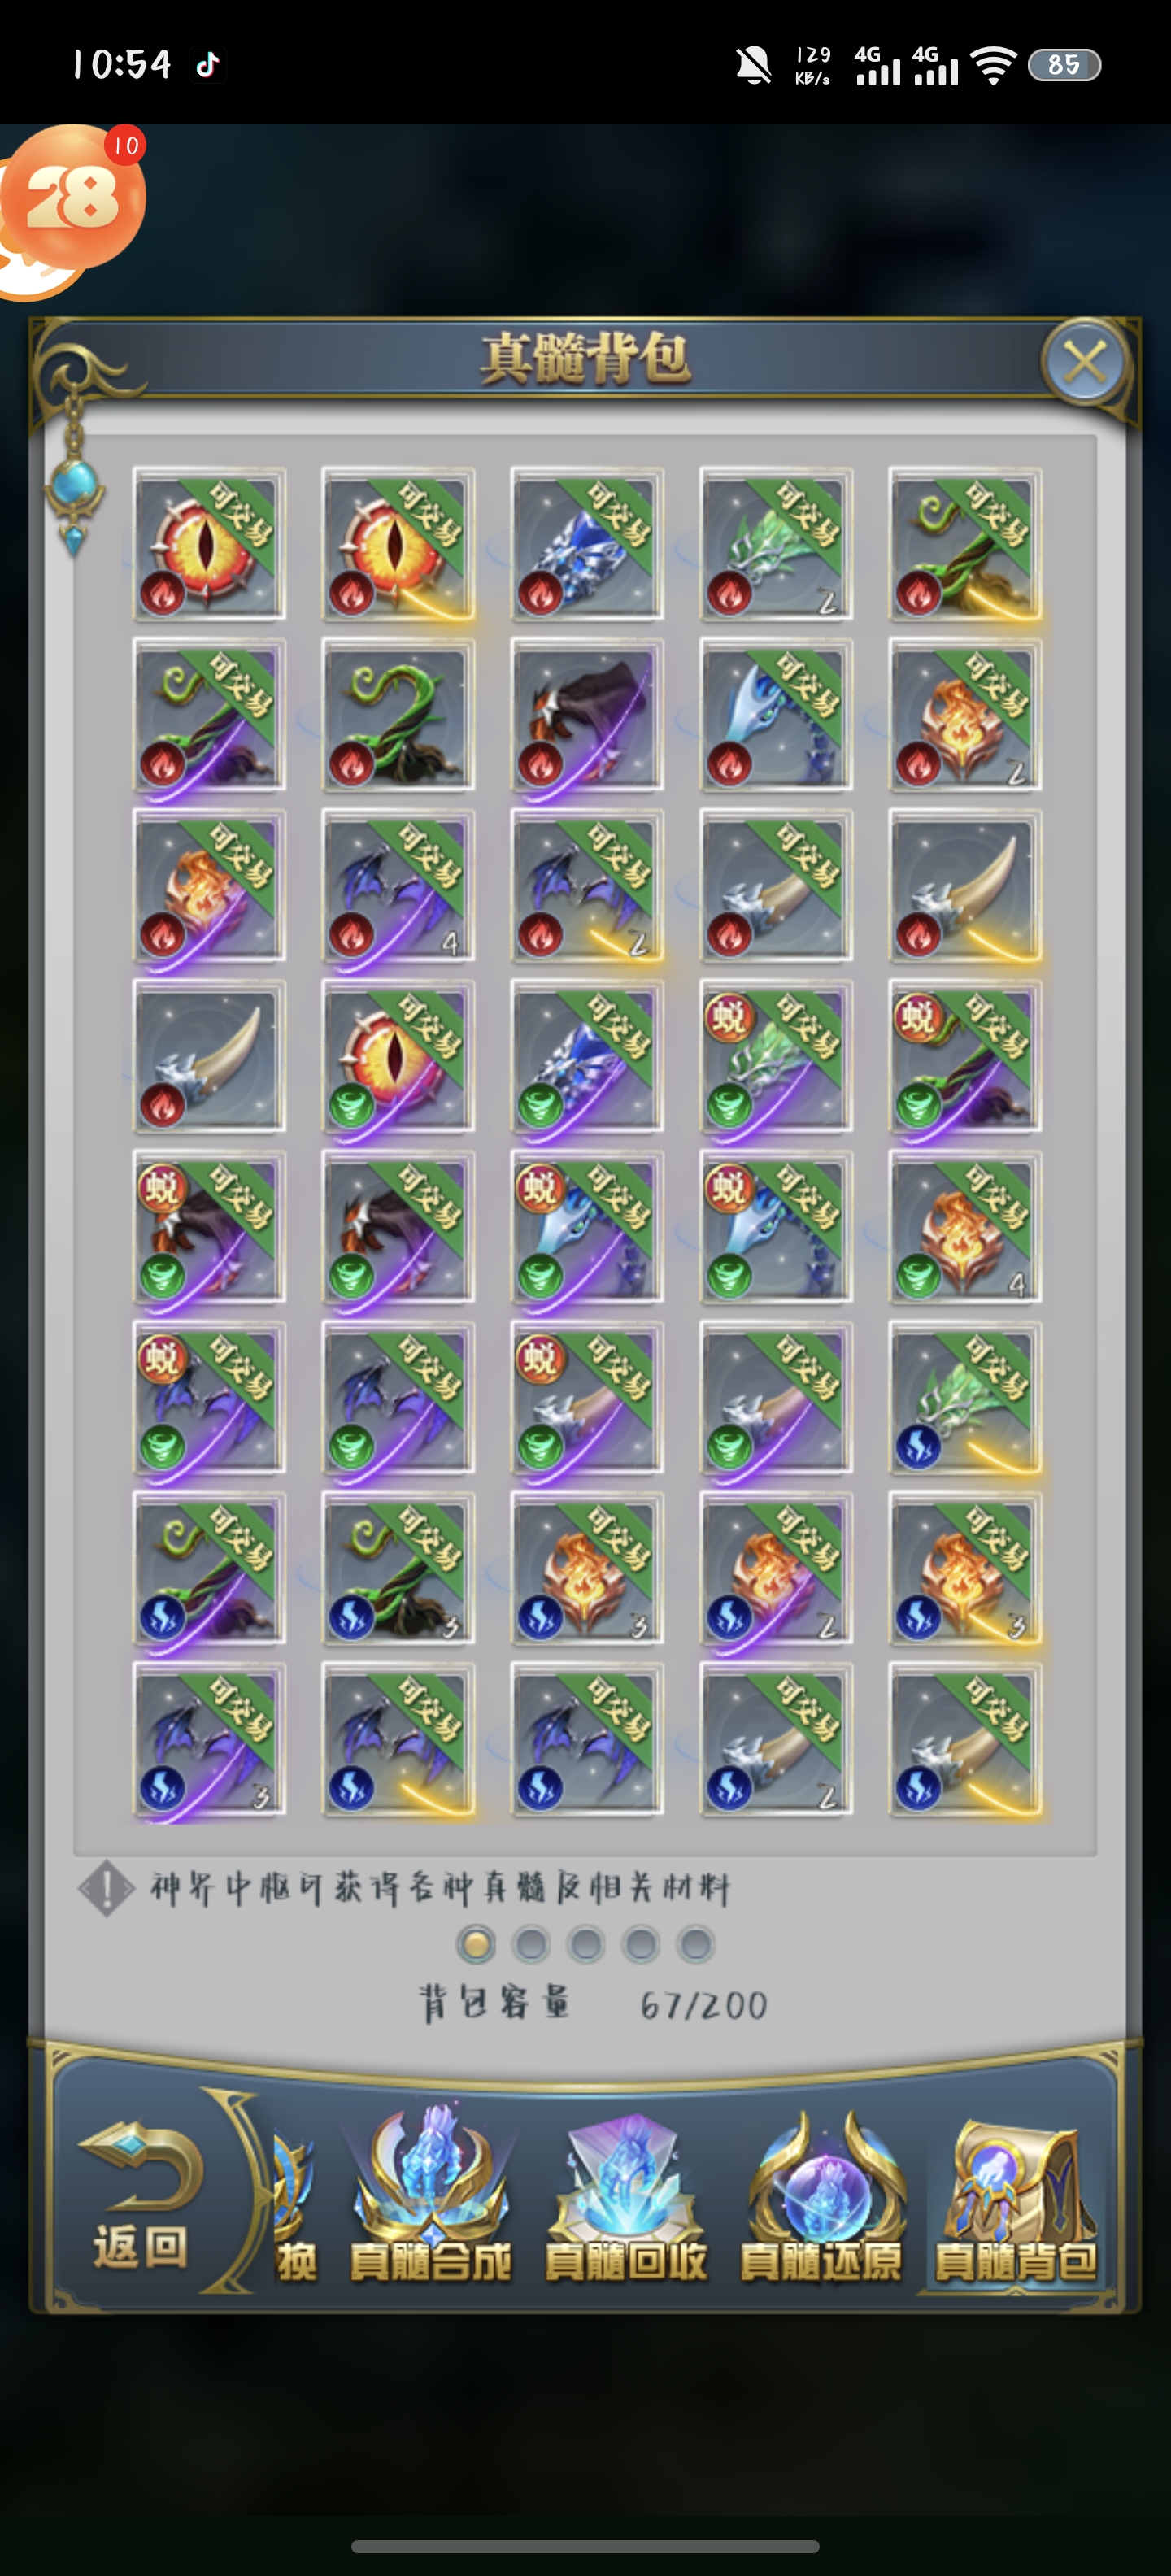
Task: Tap the exclamation info hint icon
Action: 105,1889
